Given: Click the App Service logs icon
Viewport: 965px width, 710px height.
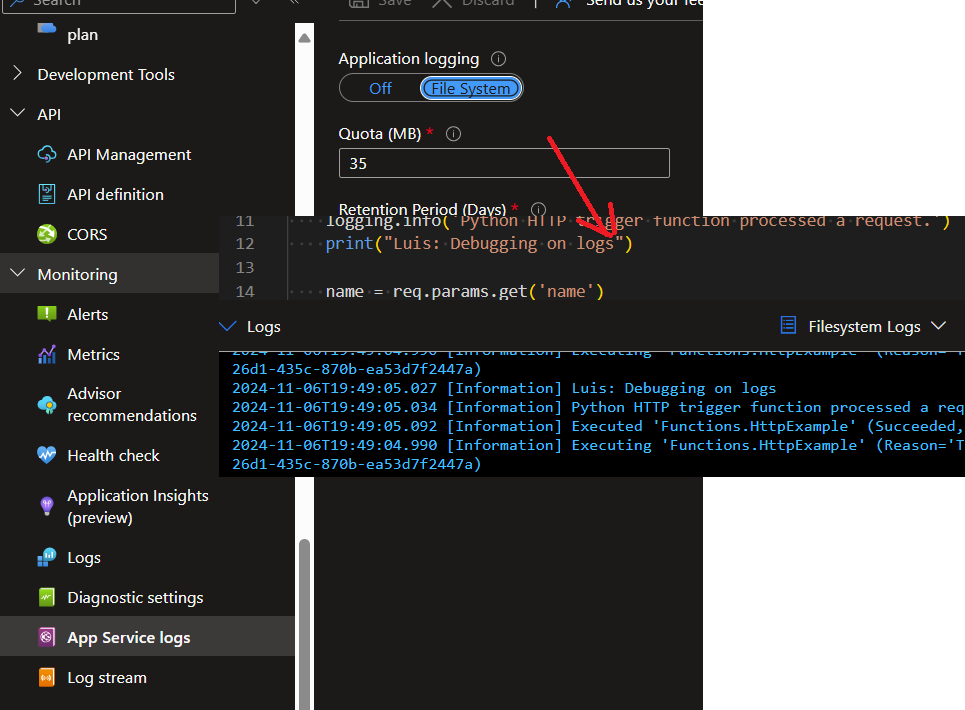Looking at the screenshot, I should coord(47,637).
